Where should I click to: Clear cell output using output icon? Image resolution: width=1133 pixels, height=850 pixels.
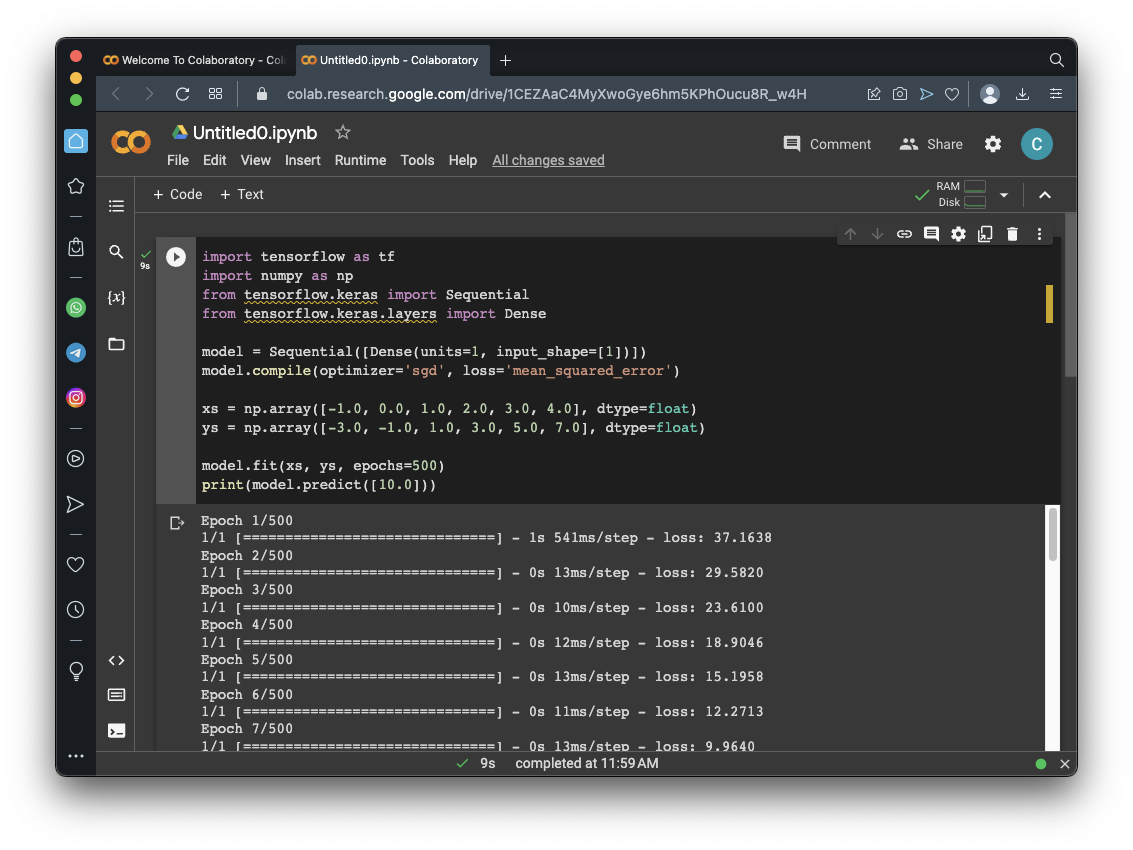tap(177, 522)
